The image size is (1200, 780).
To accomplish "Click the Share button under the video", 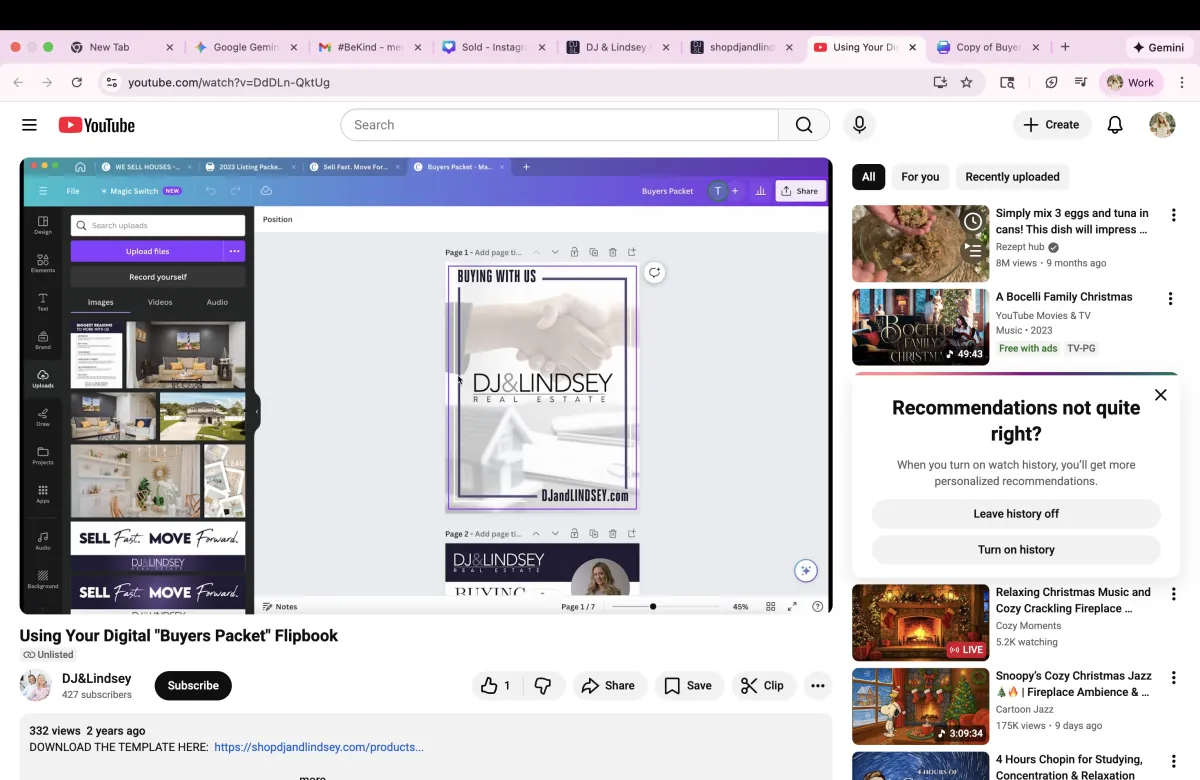I will pos(608,685).
